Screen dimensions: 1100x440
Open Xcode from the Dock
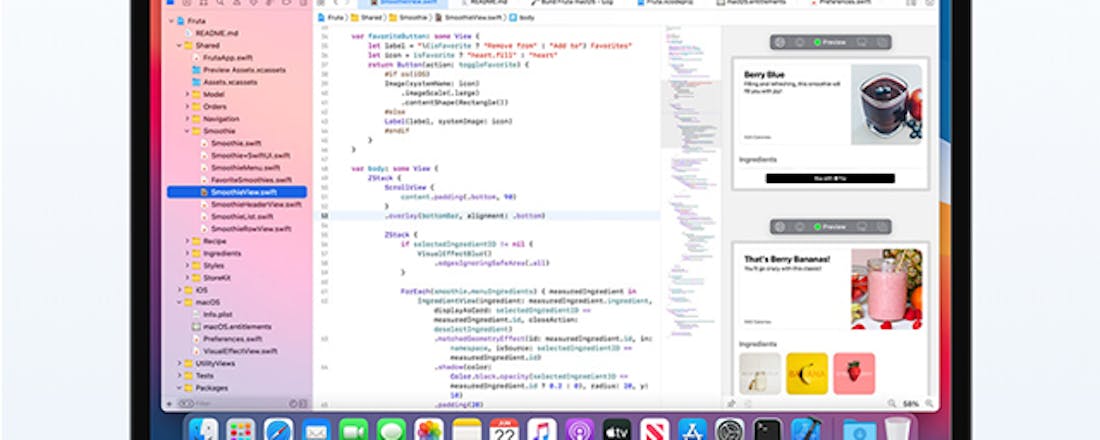pos(805,429)
